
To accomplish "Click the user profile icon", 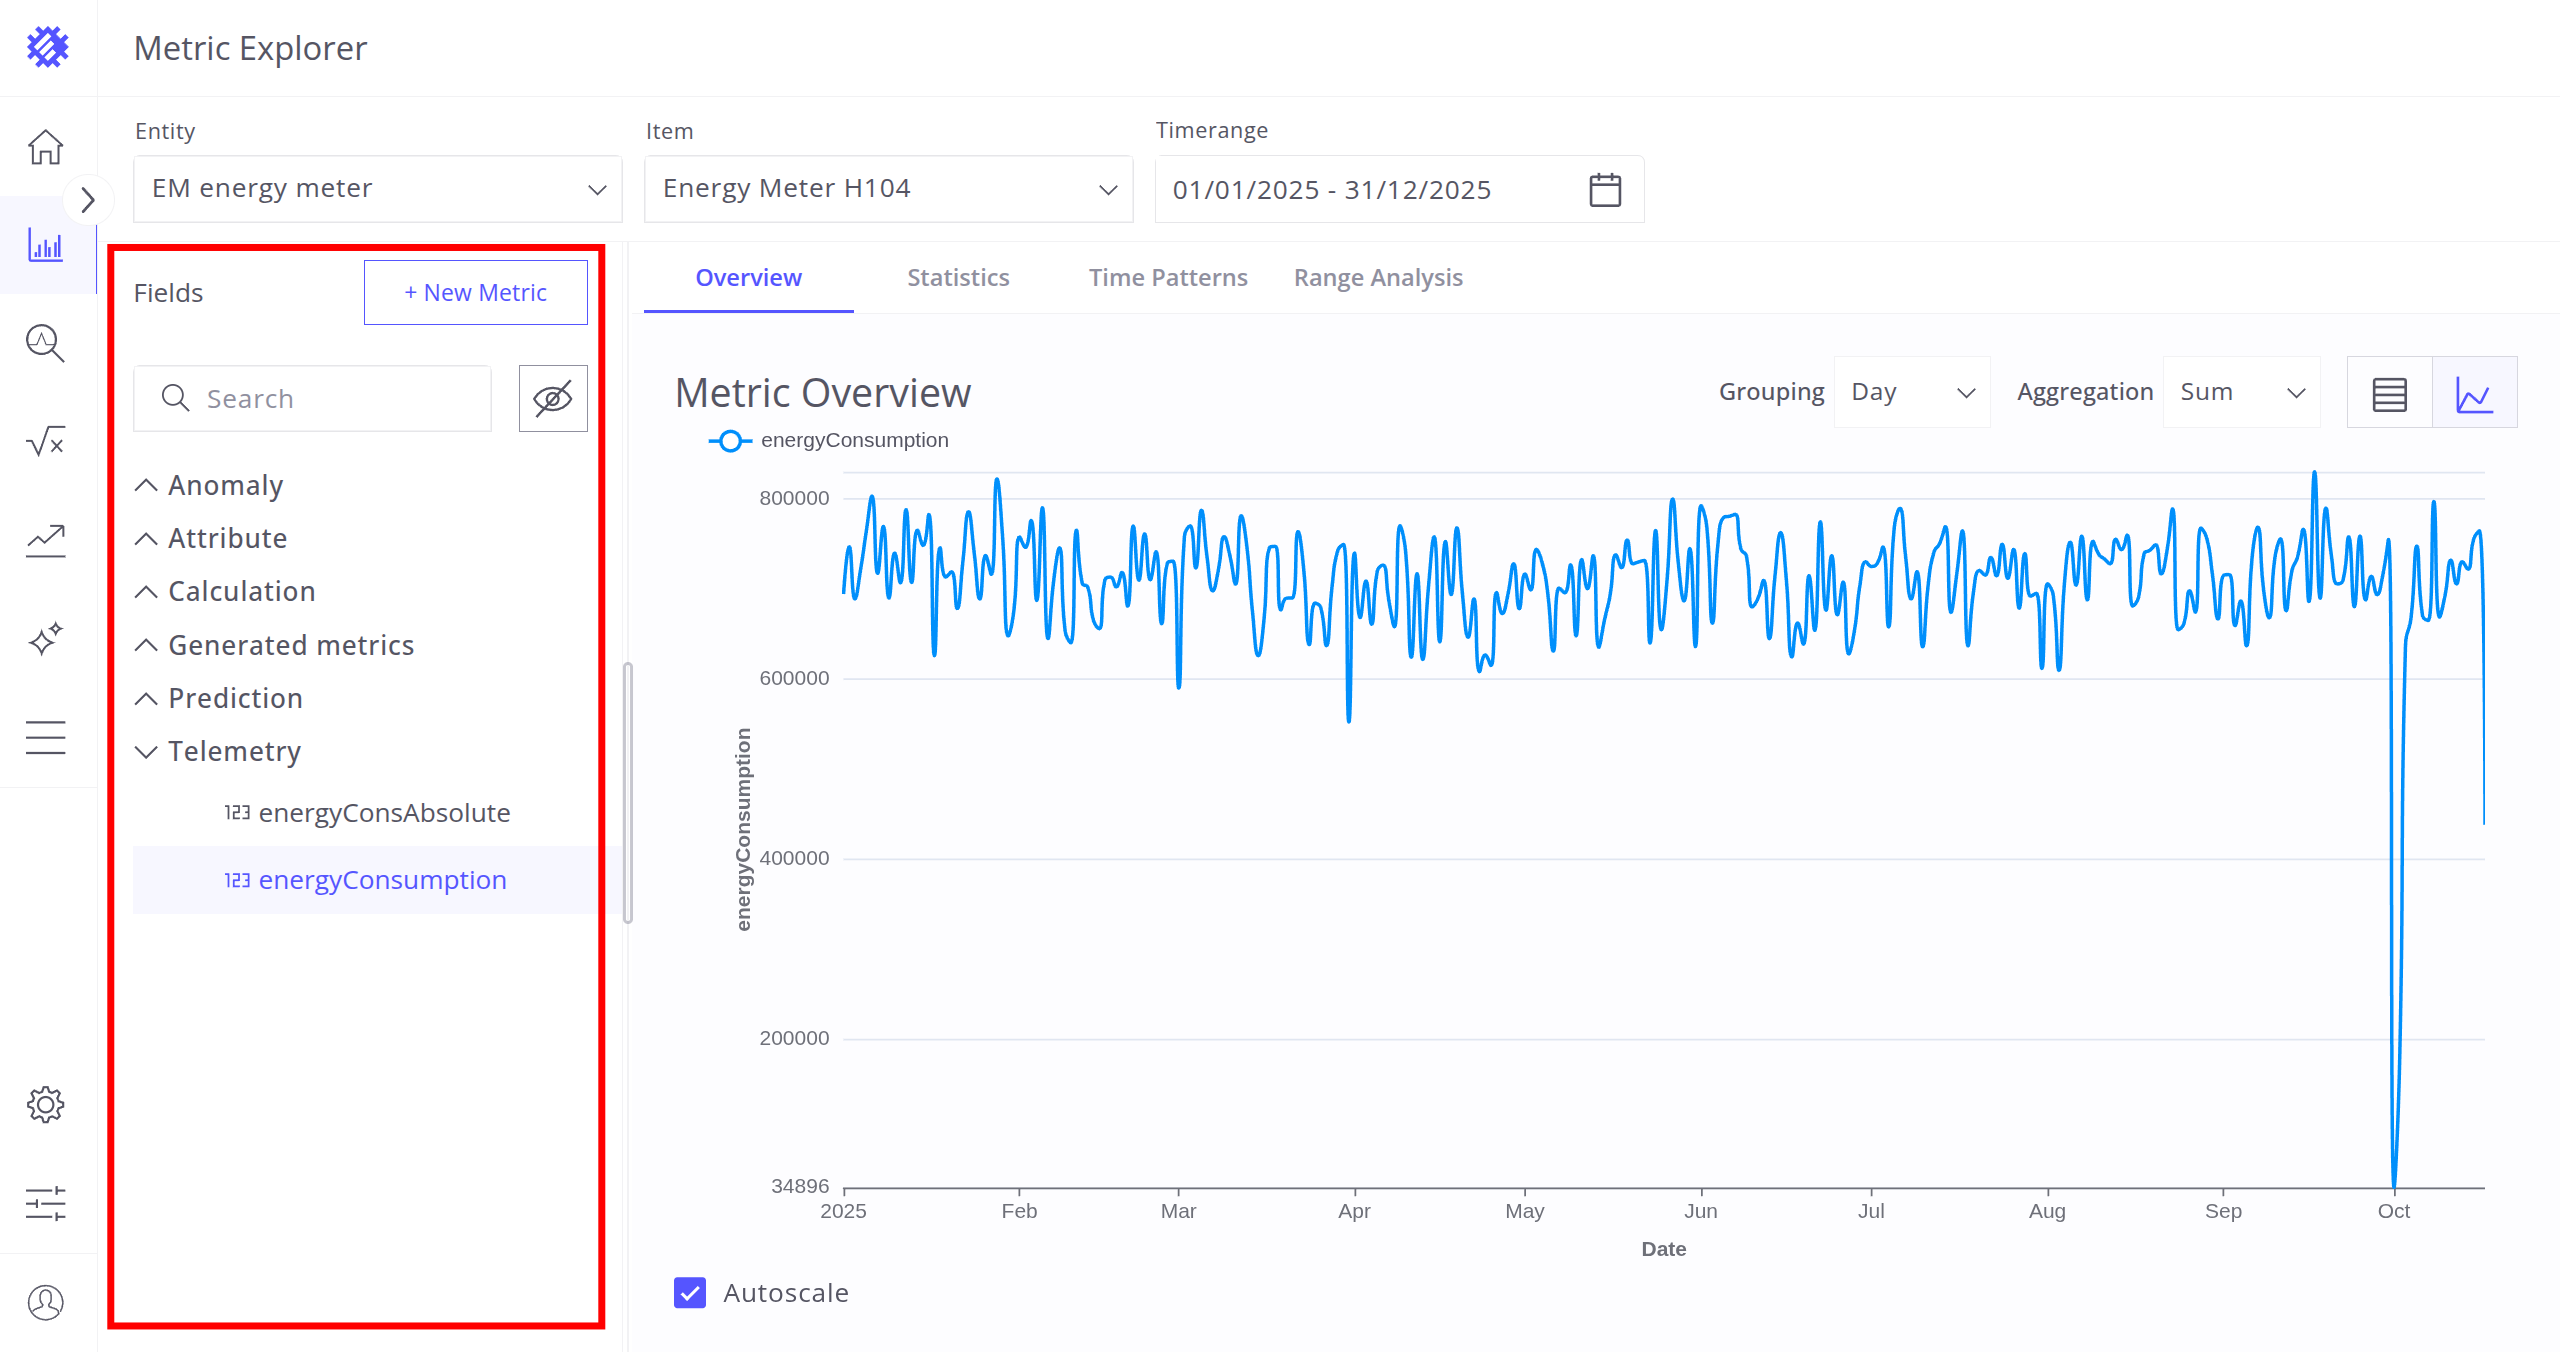I will pos(46,1302).
